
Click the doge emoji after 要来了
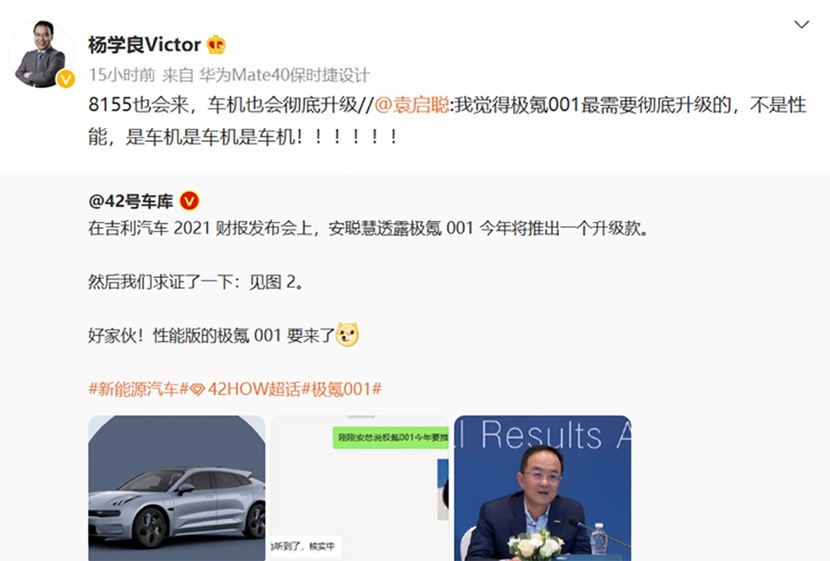[347, 334]
